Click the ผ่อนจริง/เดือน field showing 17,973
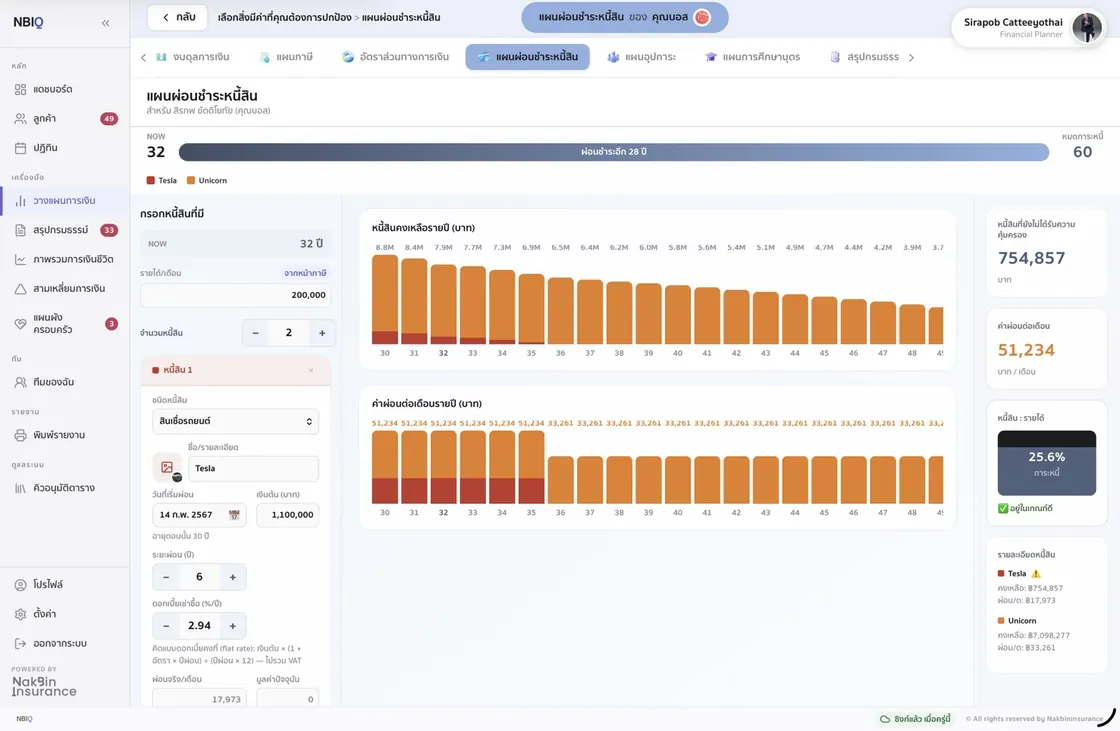This screenshot has height=731, width=1120. click(199, 698)
